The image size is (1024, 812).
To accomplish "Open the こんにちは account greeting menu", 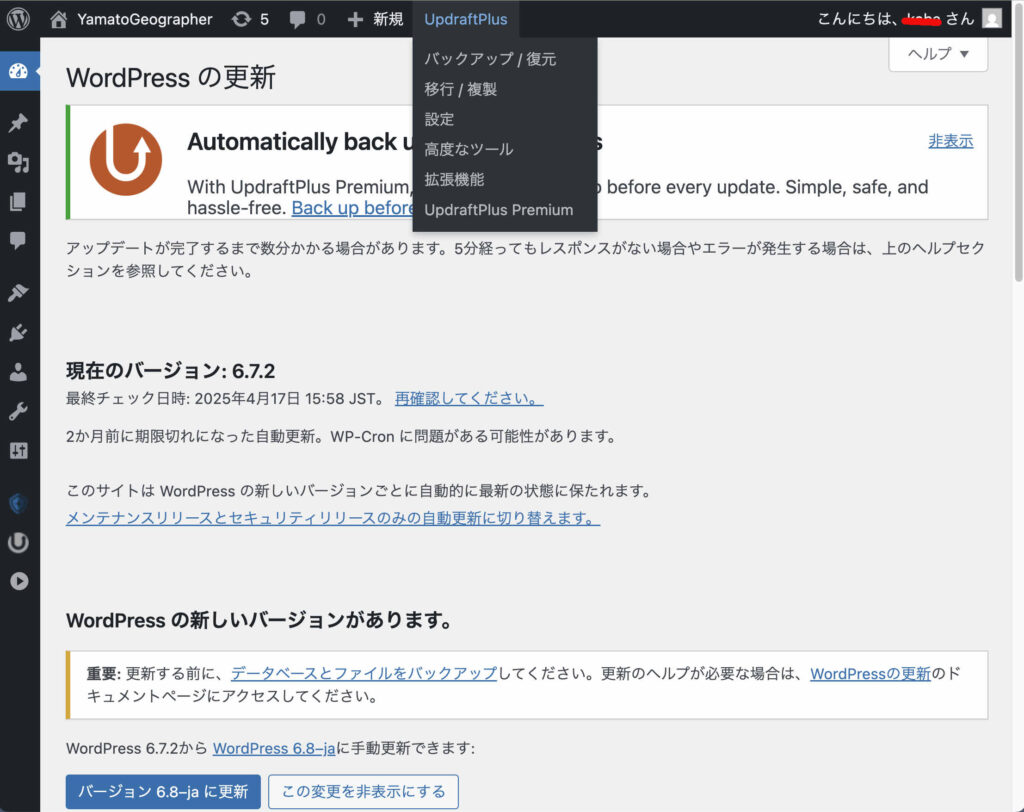I will [896, 19].
